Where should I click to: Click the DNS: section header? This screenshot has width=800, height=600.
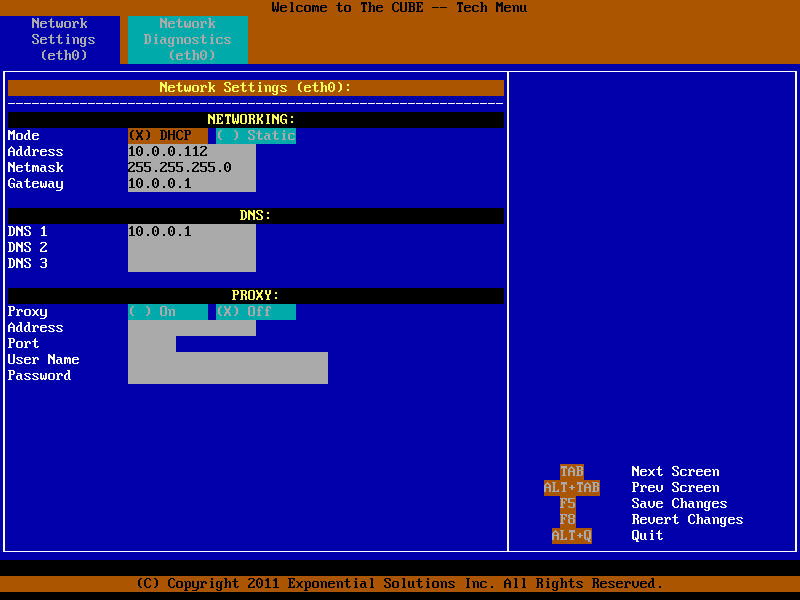(256, 215)
